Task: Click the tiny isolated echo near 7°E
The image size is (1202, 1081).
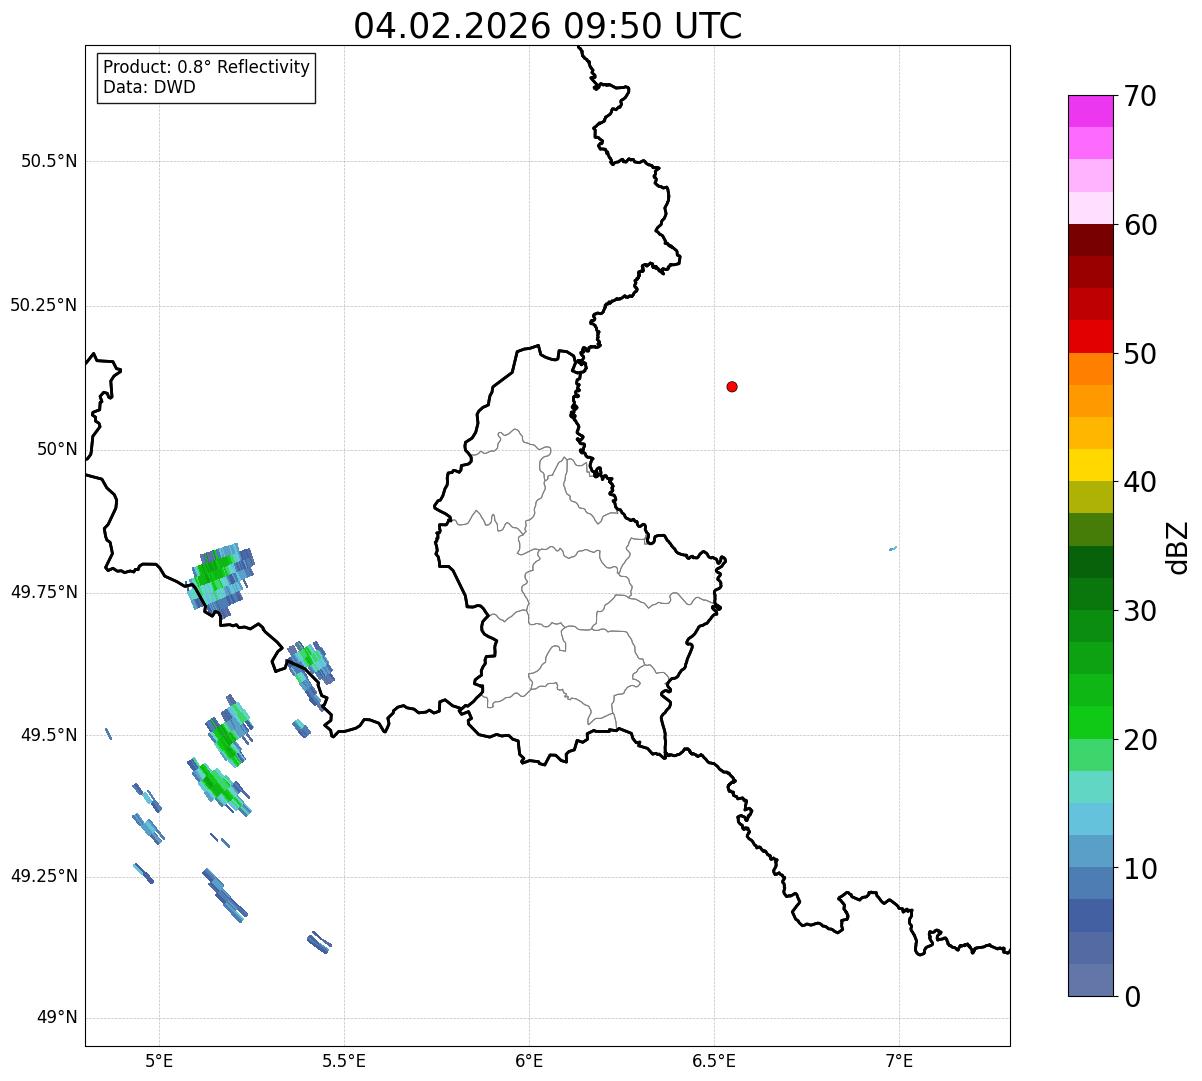Action: click(x=893, y=548)
